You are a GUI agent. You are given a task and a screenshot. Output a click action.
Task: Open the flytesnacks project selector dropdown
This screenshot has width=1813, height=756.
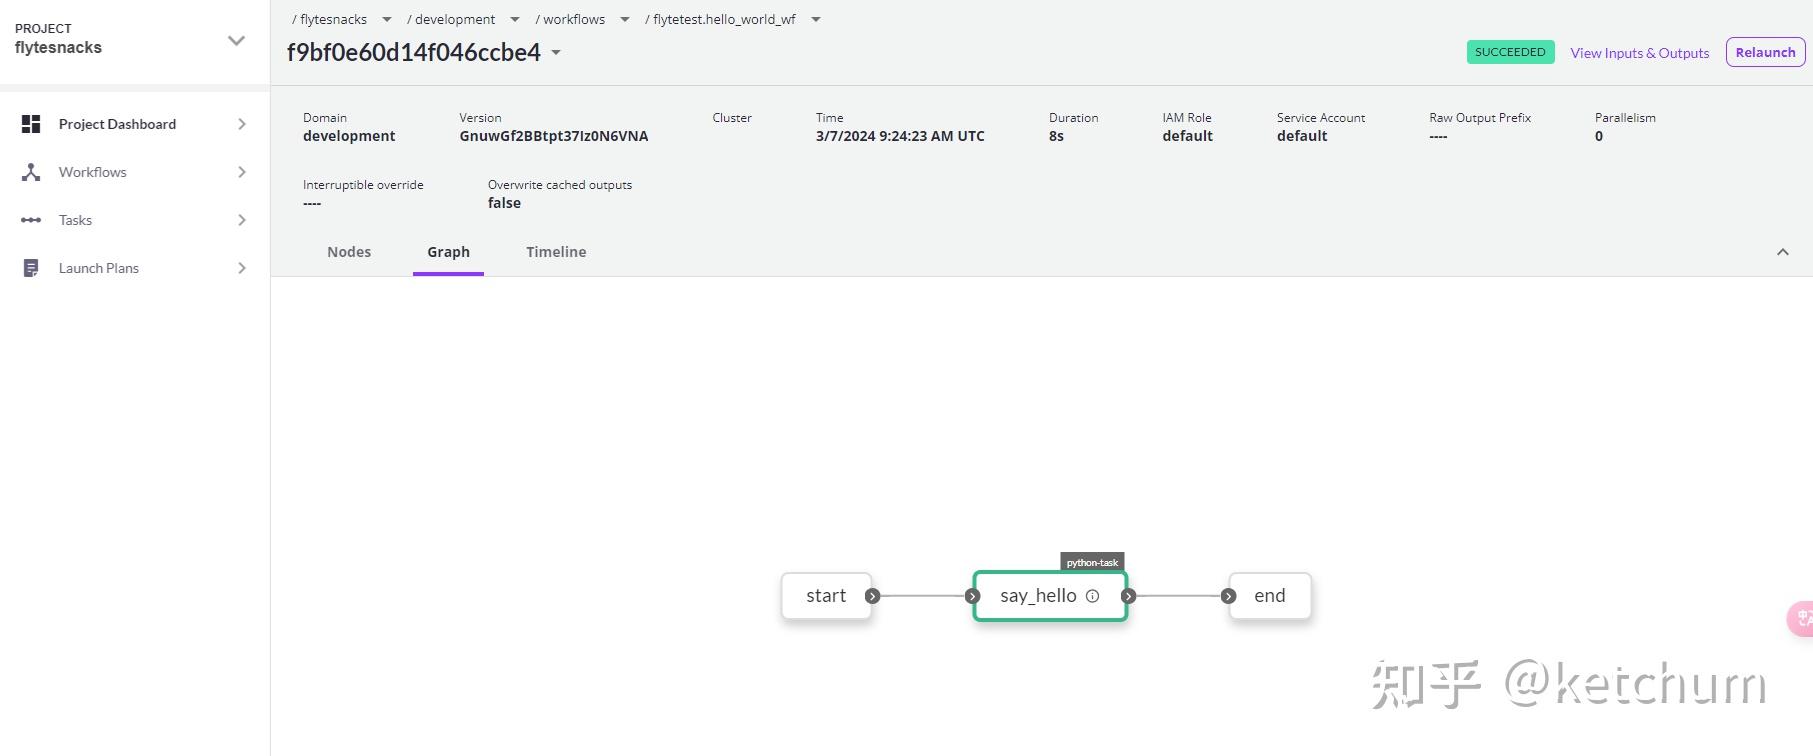(x=236, y=41)
